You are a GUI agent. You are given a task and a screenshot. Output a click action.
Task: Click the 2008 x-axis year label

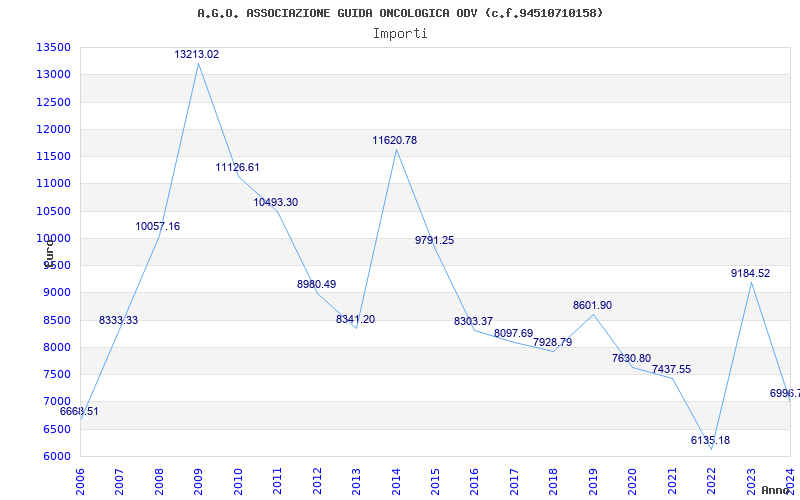pyautogui.click(x=159, y=482)
